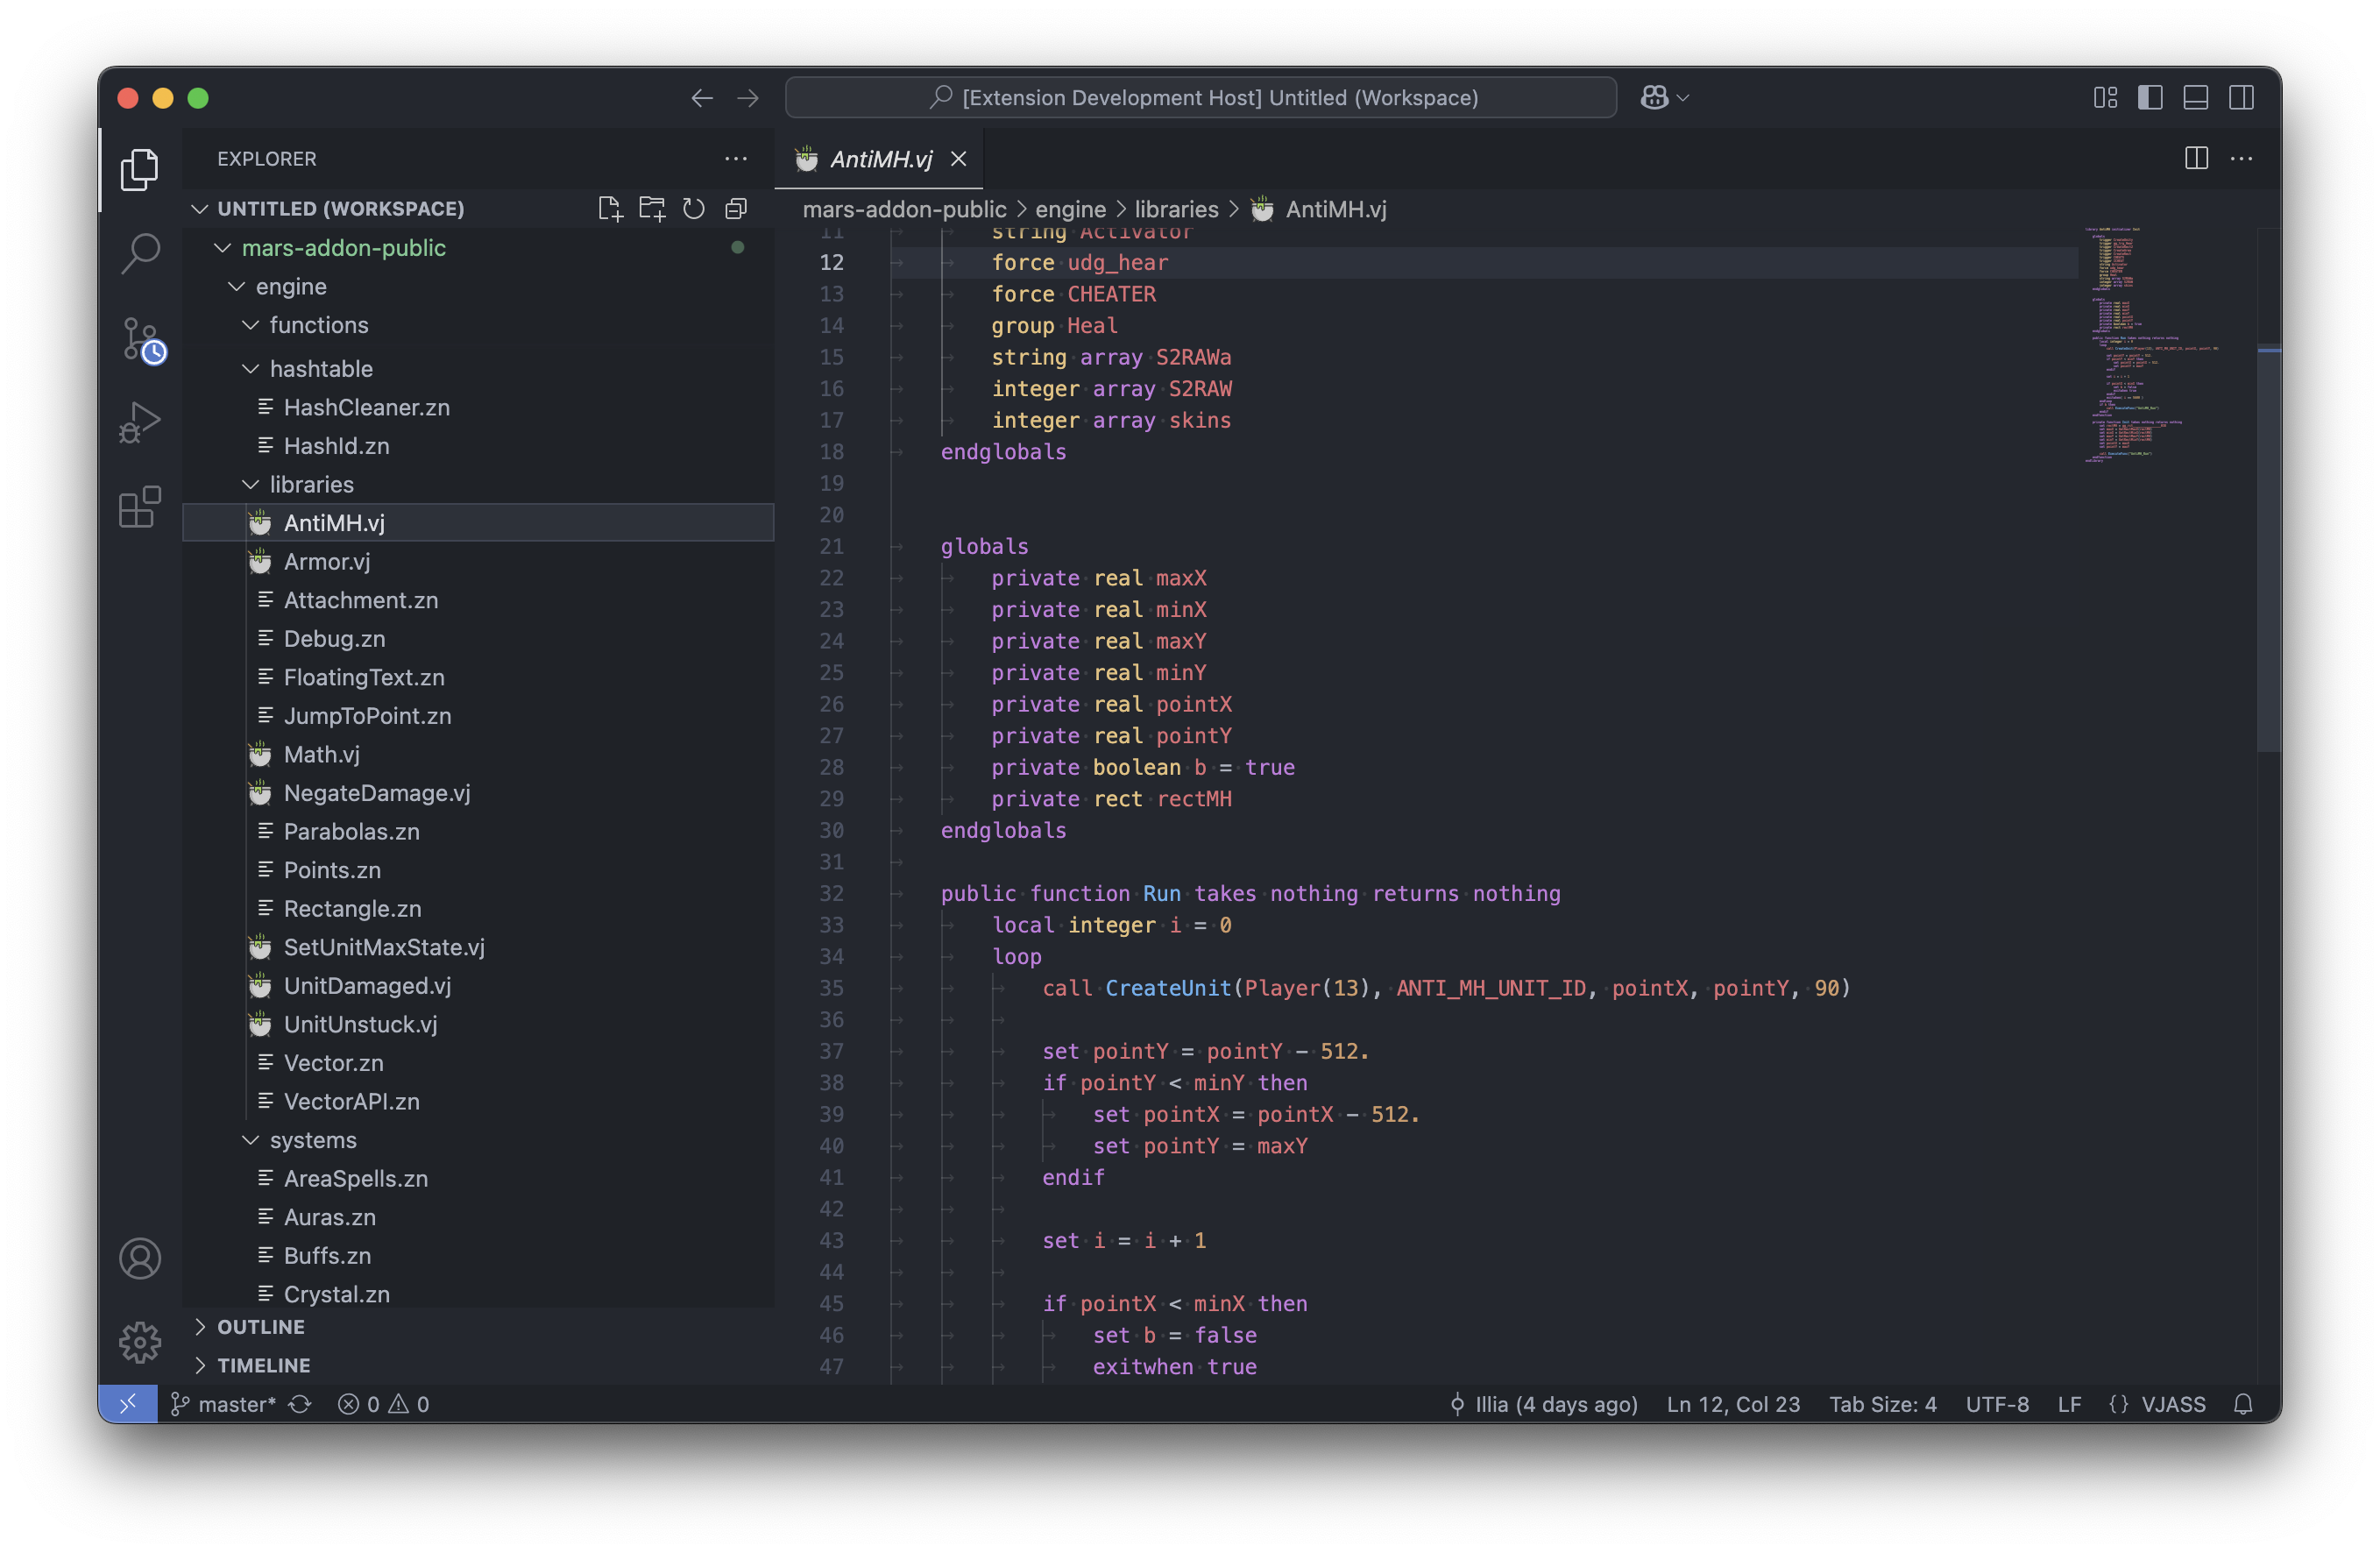Open the Search view in activity bar
The height and width of the screenshot is (1553, 2380).
140,253
